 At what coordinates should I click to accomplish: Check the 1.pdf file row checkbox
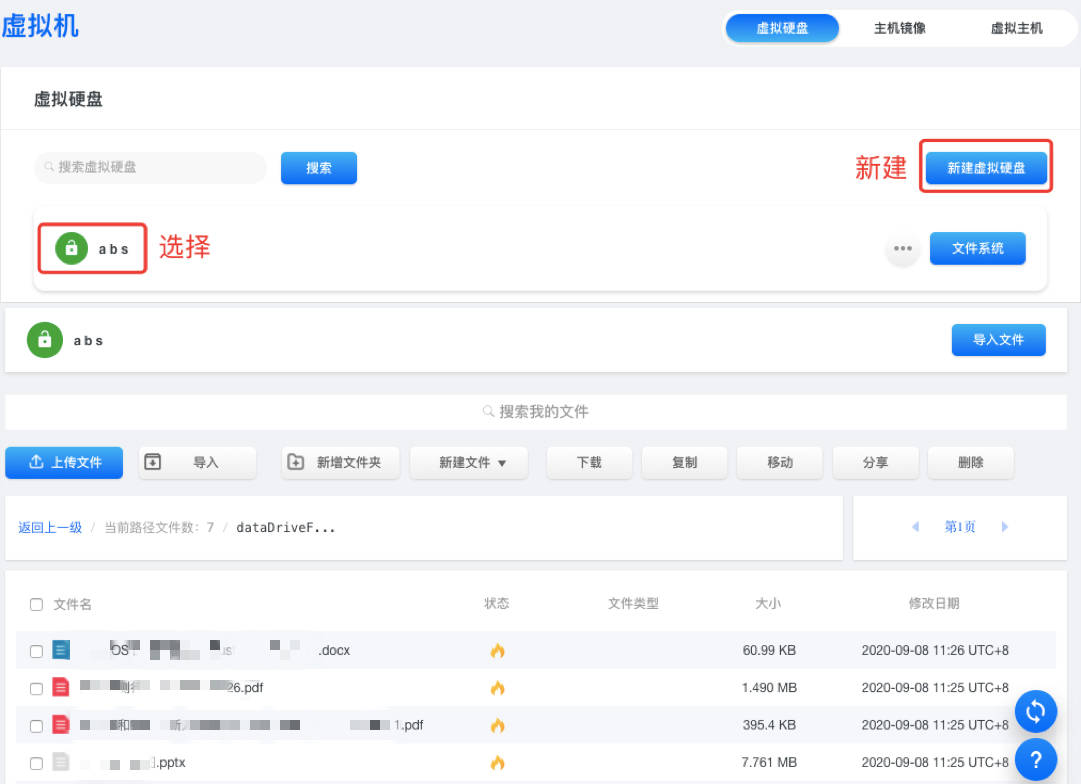[37, 725]
